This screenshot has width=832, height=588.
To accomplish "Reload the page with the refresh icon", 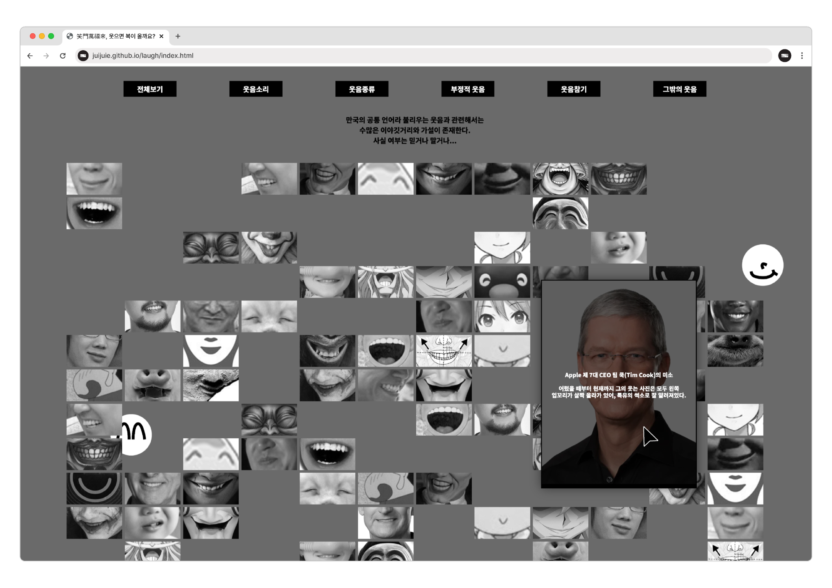I will [x=62, y=56].
